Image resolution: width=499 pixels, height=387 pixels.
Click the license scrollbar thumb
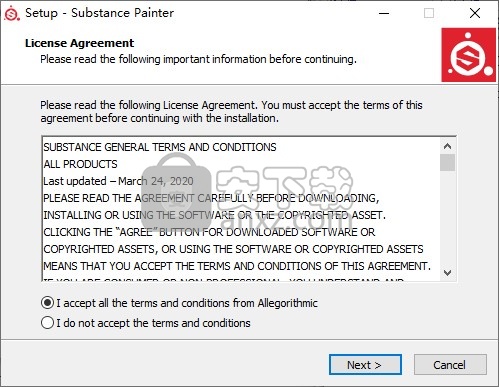click(447, 163)
